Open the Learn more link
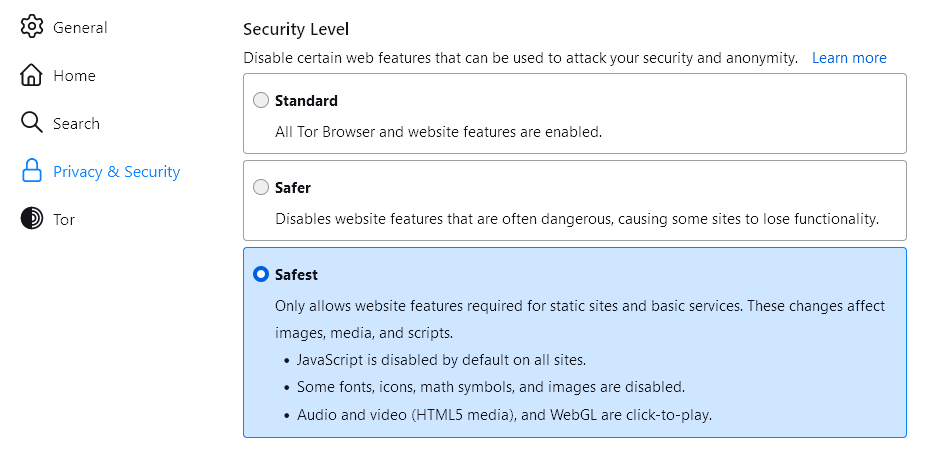The width and height of the screenshot is (929, 453). pos(849,58)
